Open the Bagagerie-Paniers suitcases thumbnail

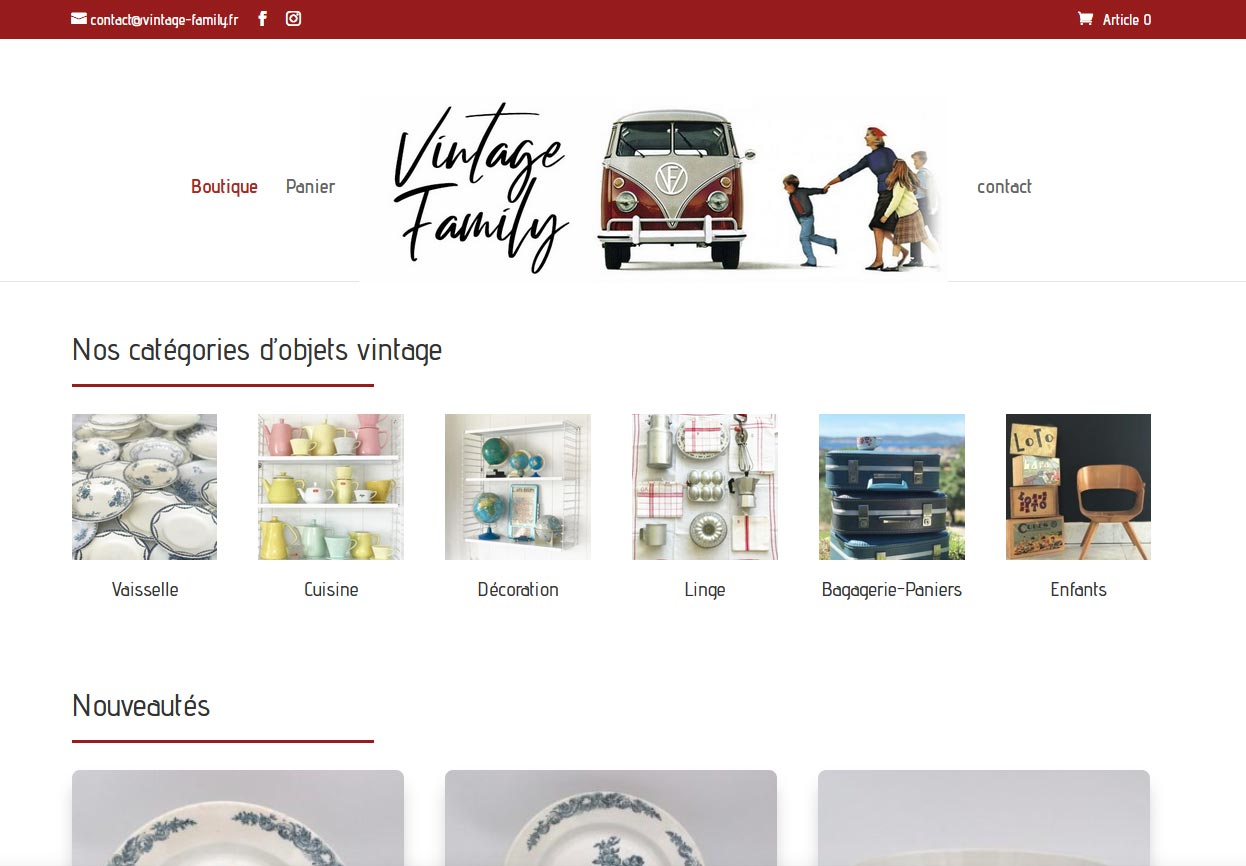click(892, 487)
